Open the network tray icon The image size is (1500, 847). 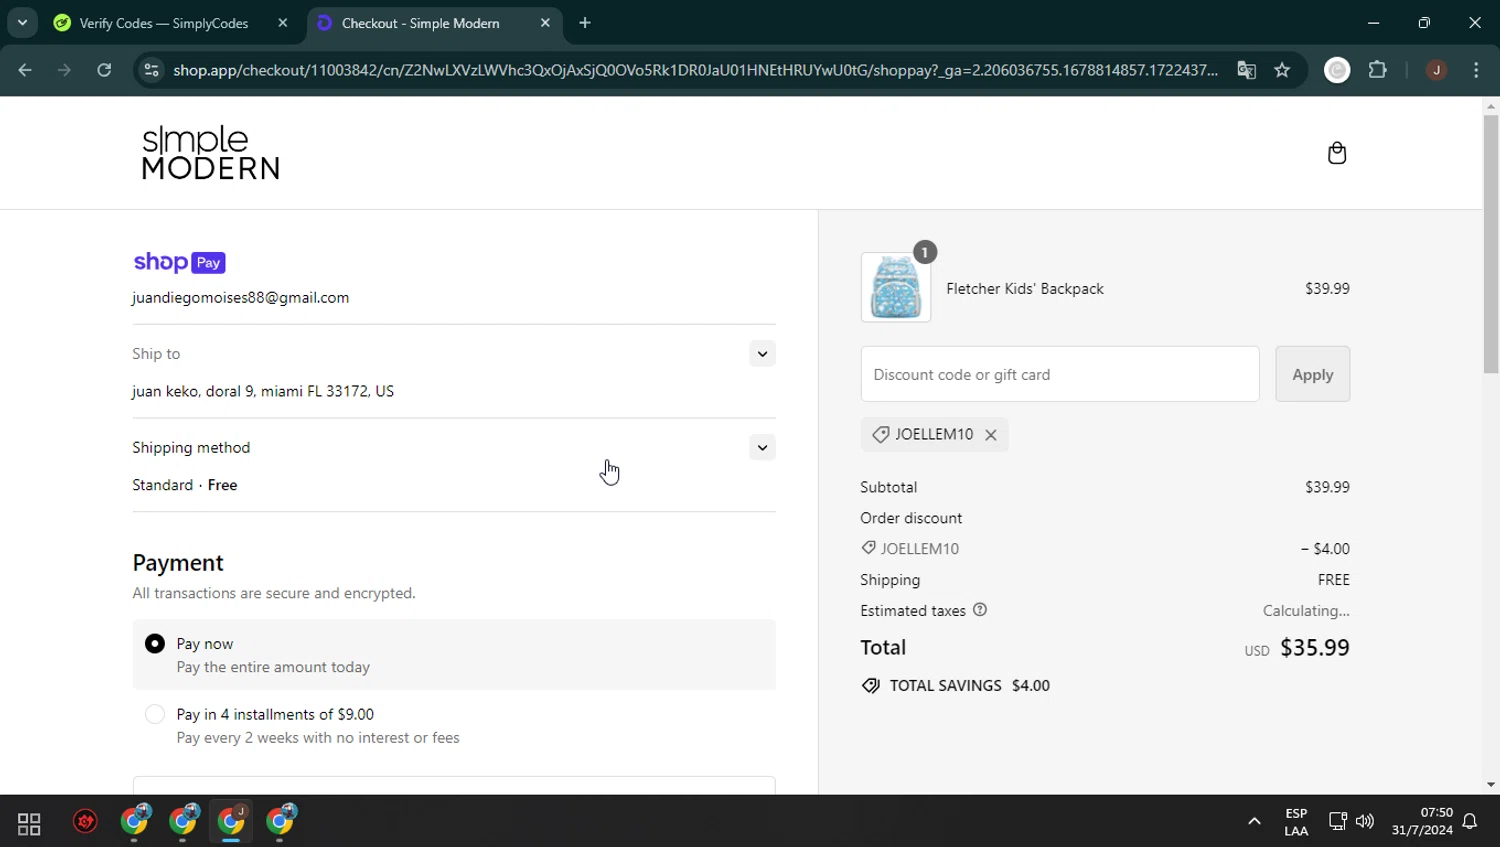1338,822
